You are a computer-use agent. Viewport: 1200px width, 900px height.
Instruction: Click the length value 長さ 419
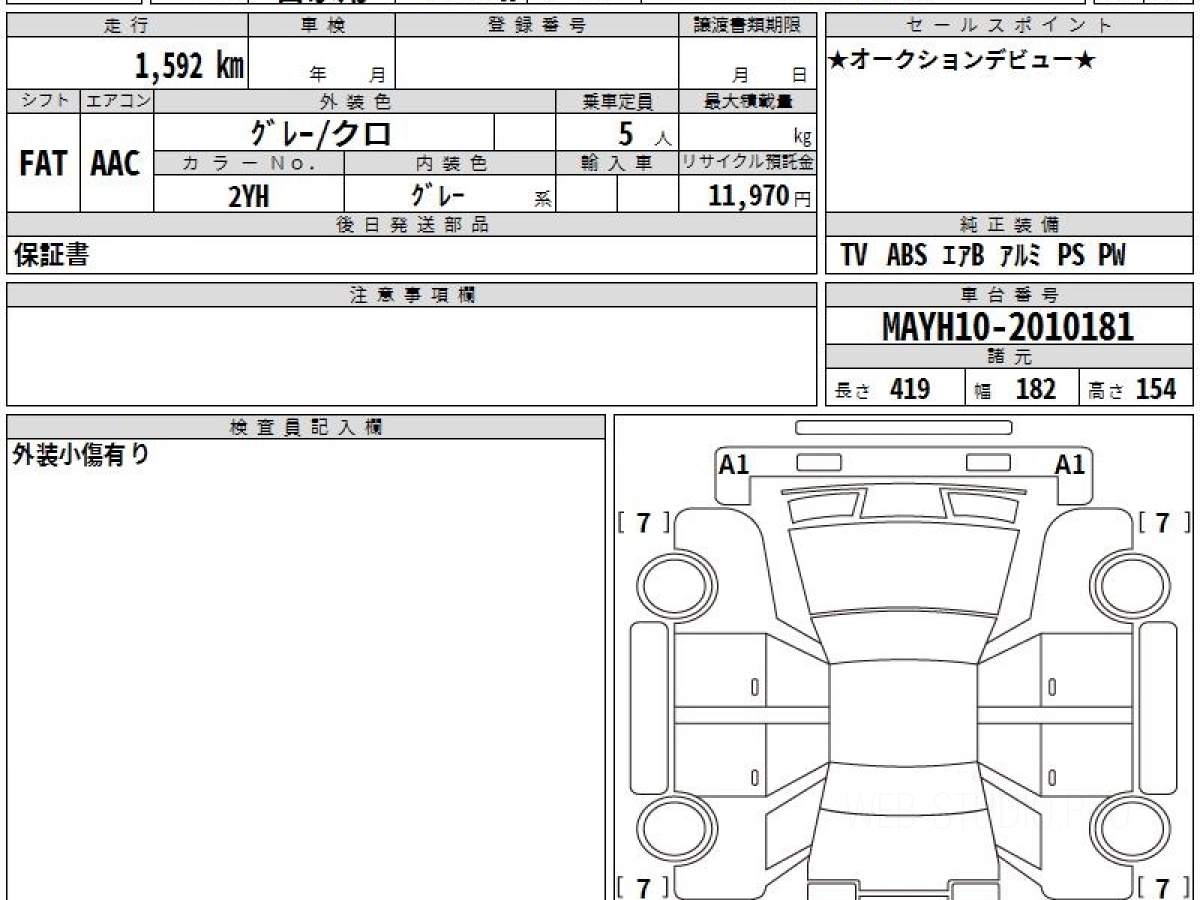[x=883, y=389]
